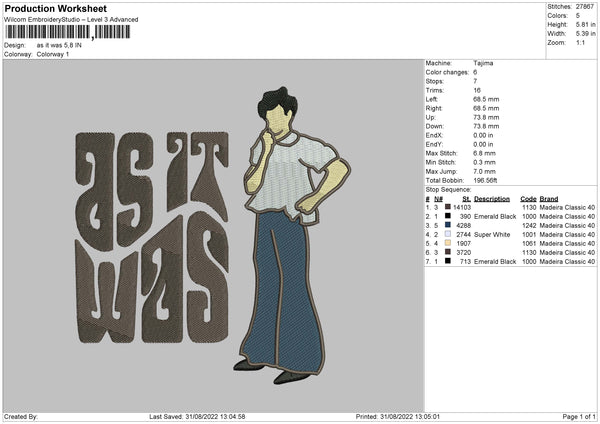Viewport: 600px width, 424px height.
Task: Click the 'Color changes:' label
Action: tap(447, 72)
